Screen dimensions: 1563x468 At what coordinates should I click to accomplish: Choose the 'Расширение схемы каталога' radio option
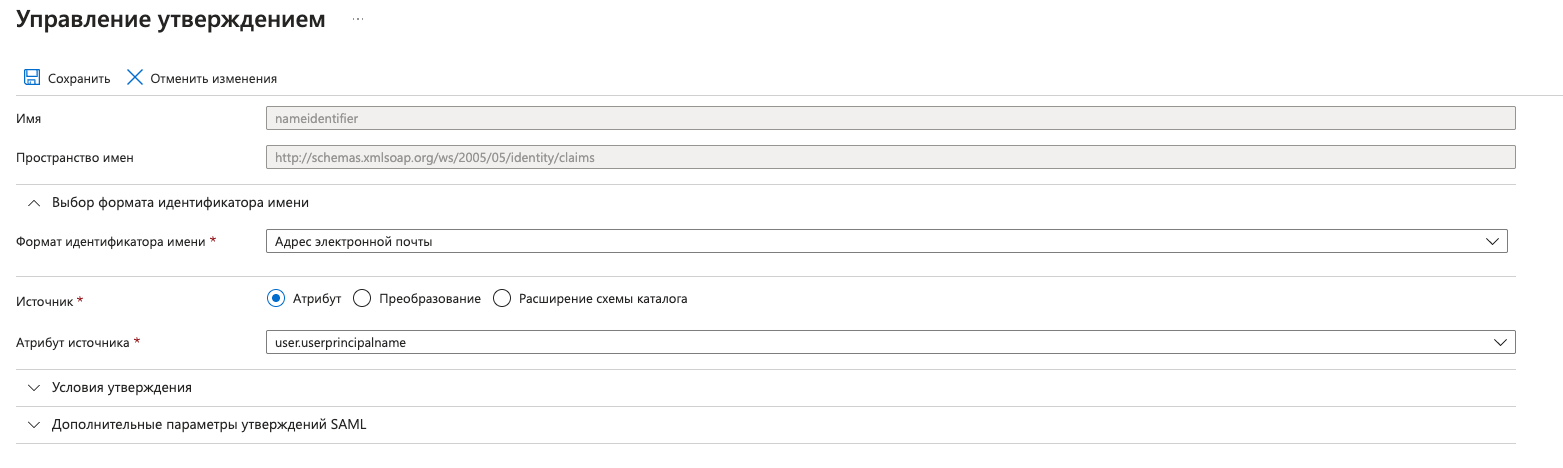(x=502, y=298)
